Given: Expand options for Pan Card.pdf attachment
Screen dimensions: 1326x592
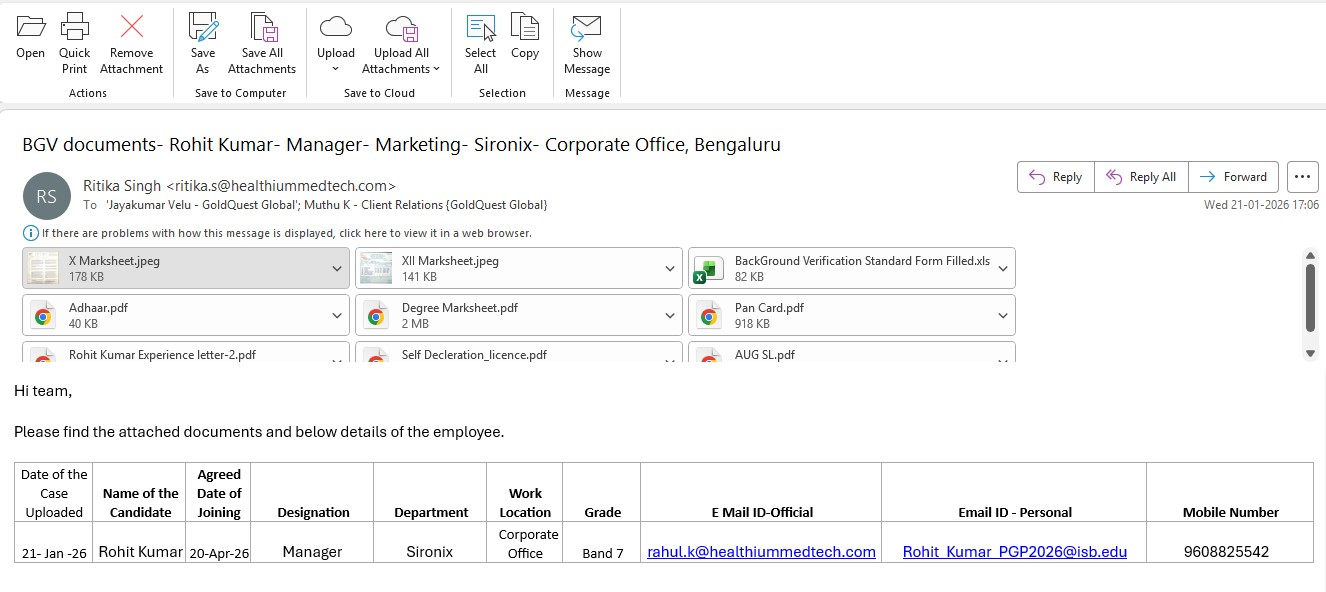Looking at the screenshot, I should tap(1002, 316).
